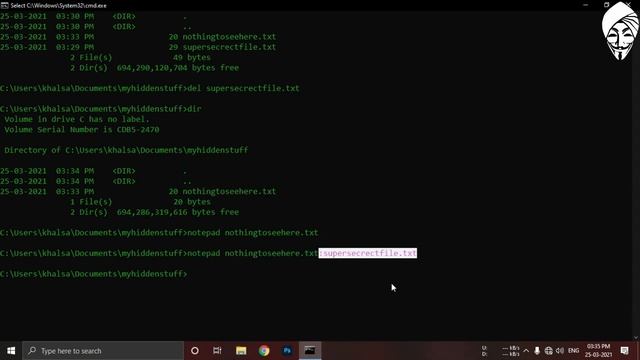The width and height of the screenshot is (640, 360).
Task: Restore down the Command Prompt window
Action: pyautogui.click(x=607, y=5)
